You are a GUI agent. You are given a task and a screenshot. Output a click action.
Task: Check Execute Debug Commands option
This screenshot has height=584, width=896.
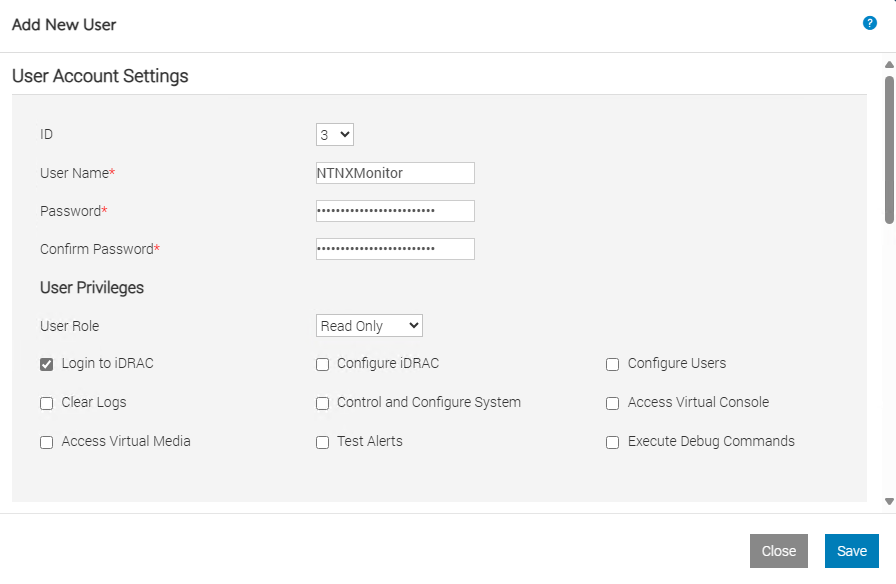click(x=612, y=442)
